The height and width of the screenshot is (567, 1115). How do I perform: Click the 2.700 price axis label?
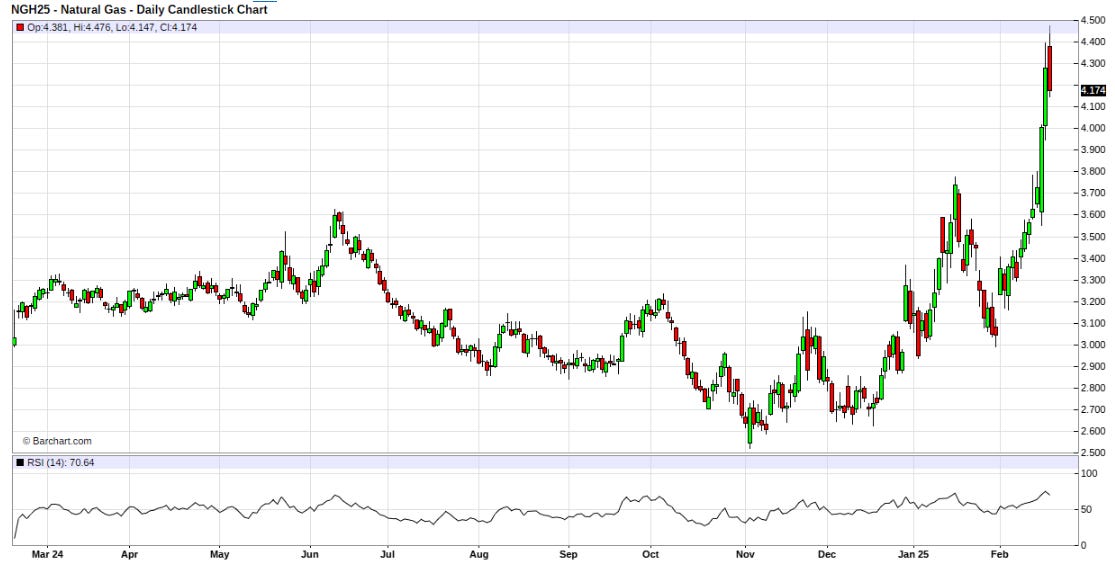1092,410
